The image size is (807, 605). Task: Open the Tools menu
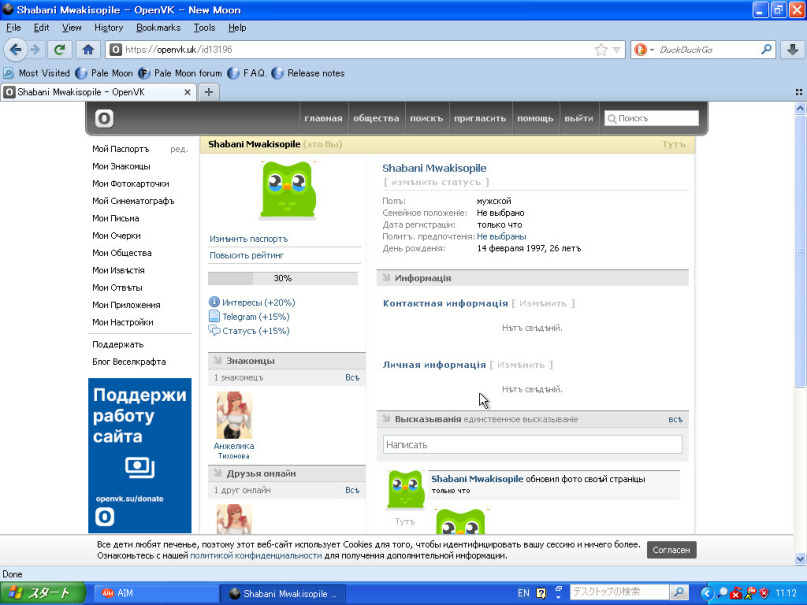pos(204,28)
